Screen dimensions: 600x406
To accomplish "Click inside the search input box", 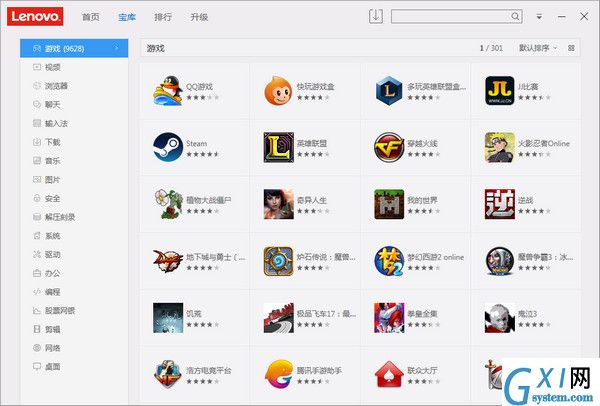I will tap(451, 16).
